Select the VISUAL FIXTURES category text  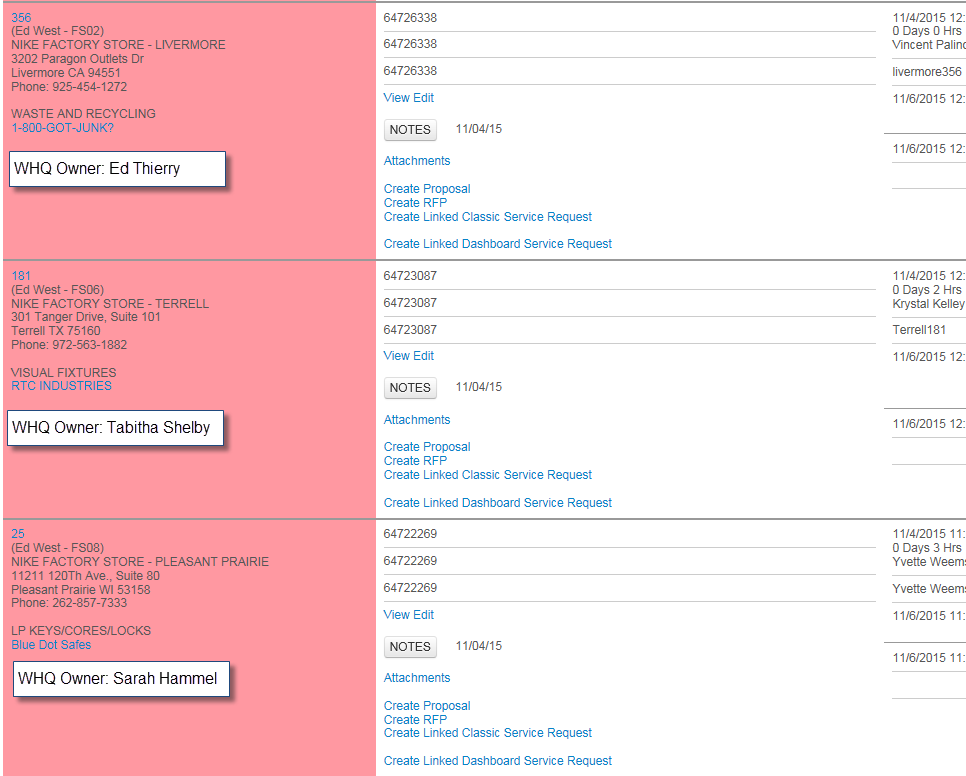[x=63, y=373]
